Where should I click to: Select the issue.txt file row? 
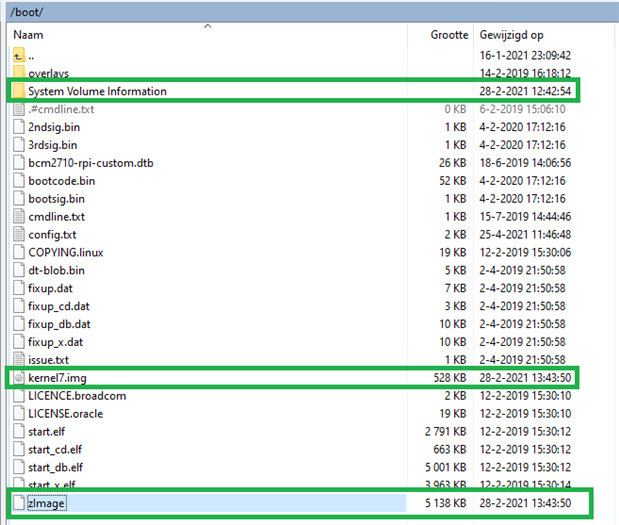click(48, 359)
